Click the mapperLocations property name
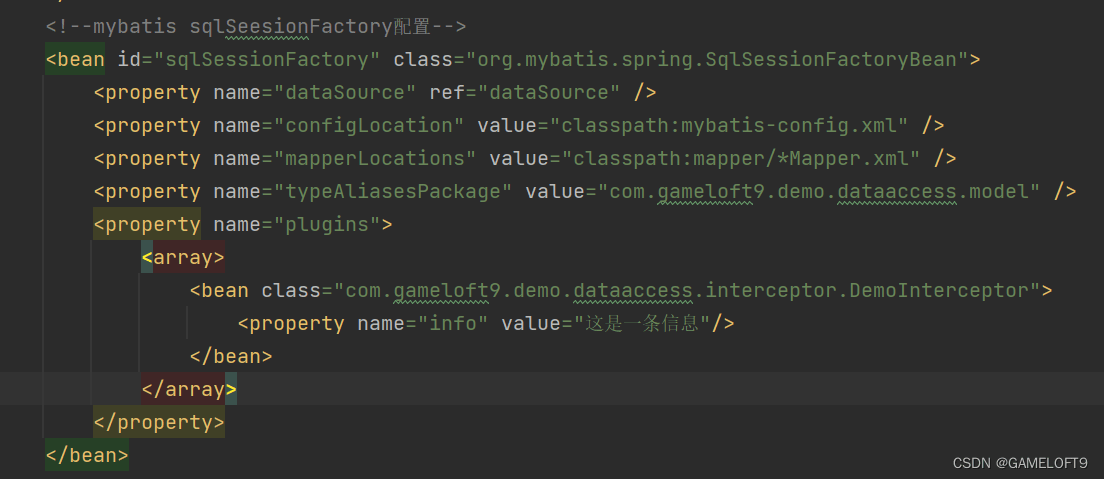 375,159
